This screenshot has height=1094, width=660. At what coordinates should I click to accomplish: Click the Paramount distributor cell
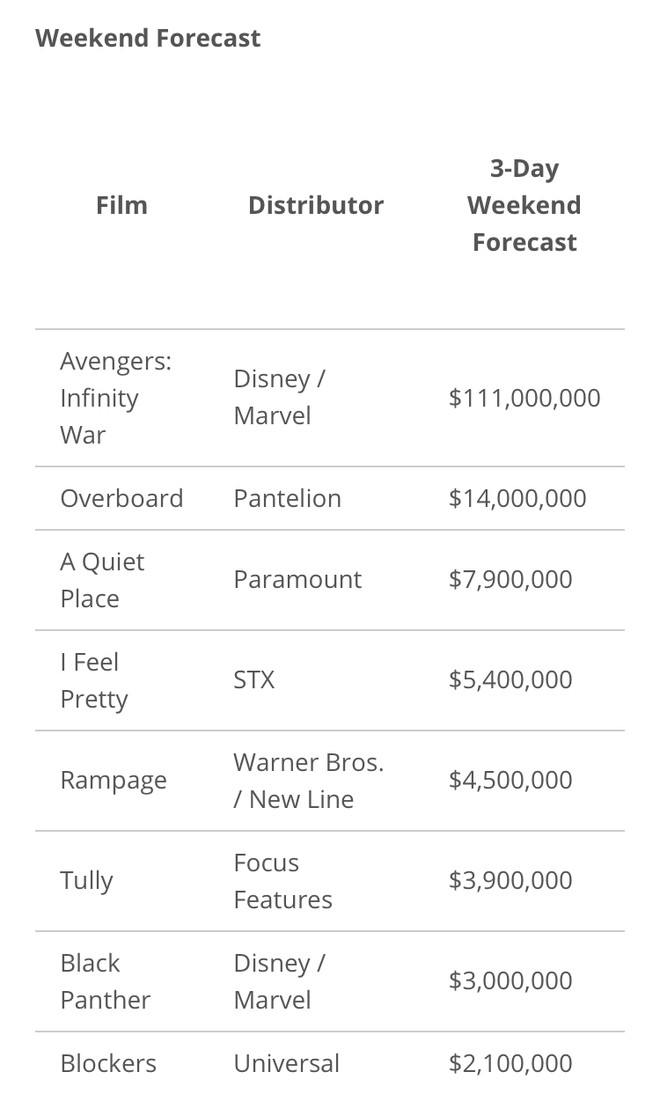click(297, 579)
